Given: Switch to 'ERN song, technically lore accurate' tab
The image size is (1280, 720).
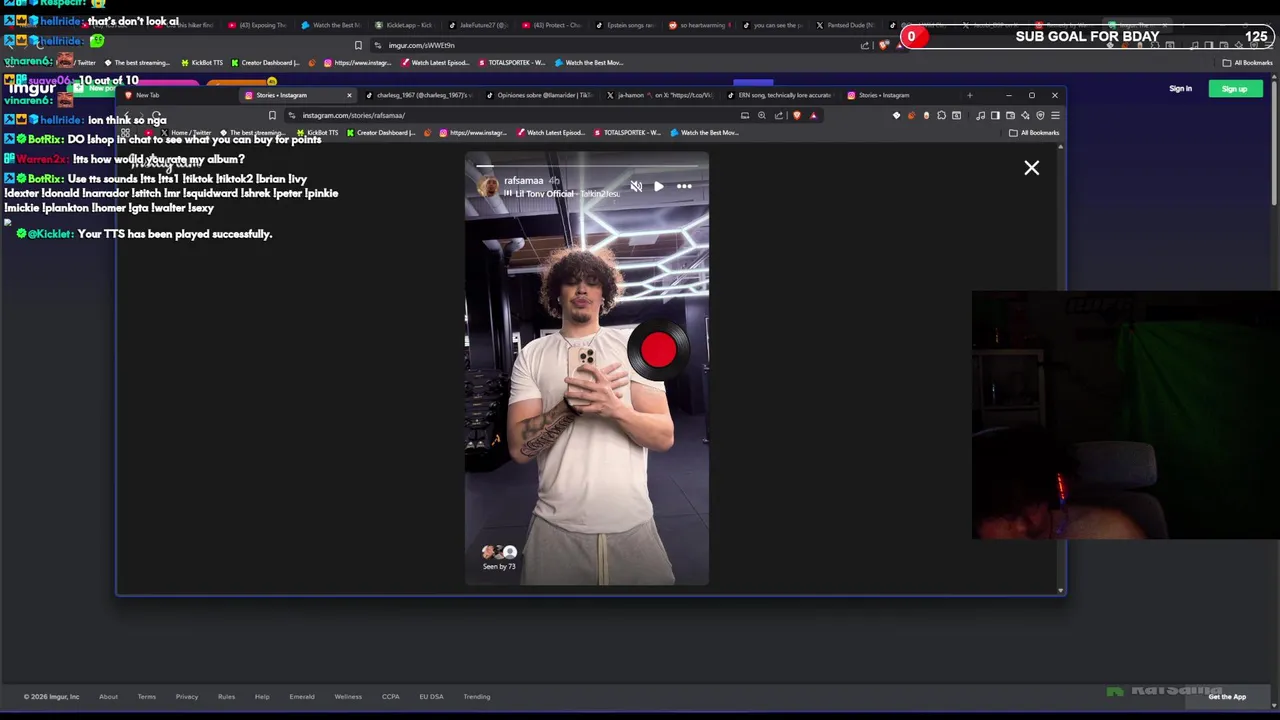Looking at the screenshot, I should pos(780,95).
